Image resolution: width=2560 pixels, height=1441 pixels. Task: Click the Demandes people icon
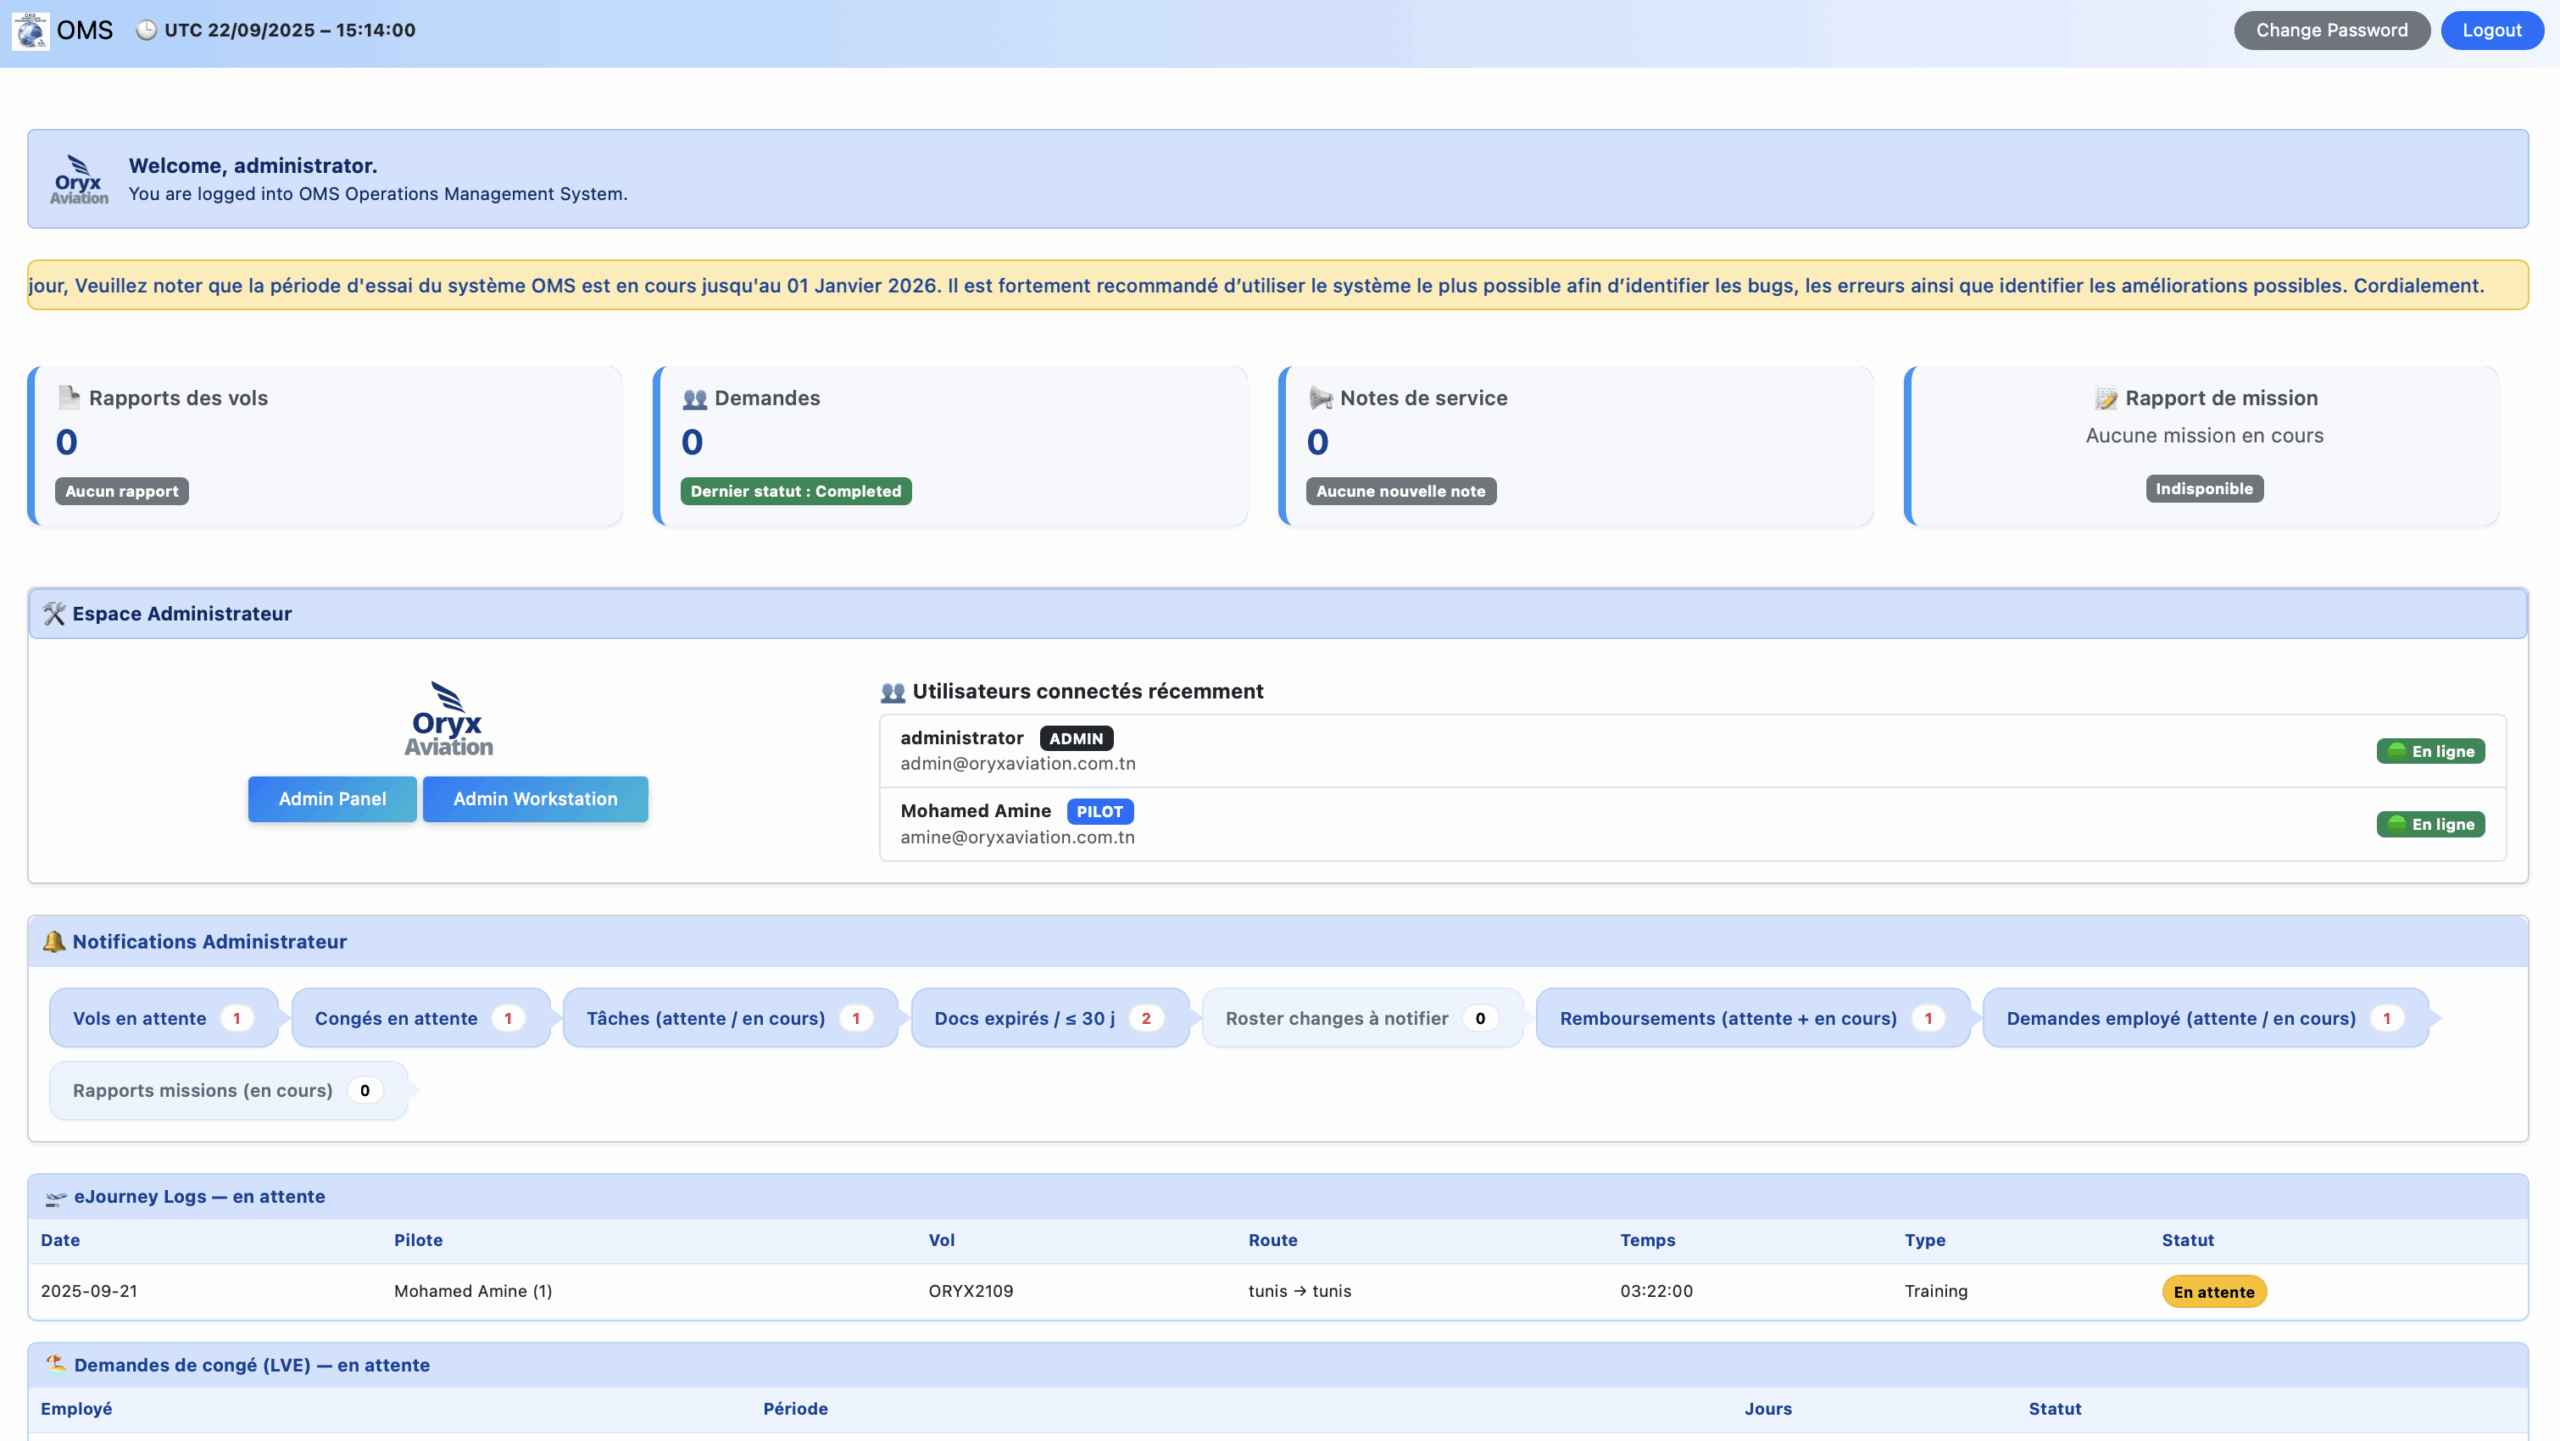[695, 399]
